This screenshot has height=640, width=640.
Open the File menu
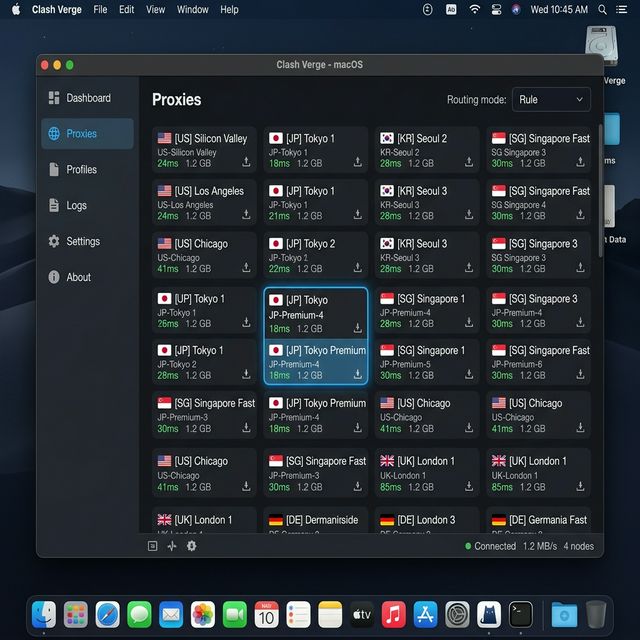pyautogui.click(x=100, y=9)
